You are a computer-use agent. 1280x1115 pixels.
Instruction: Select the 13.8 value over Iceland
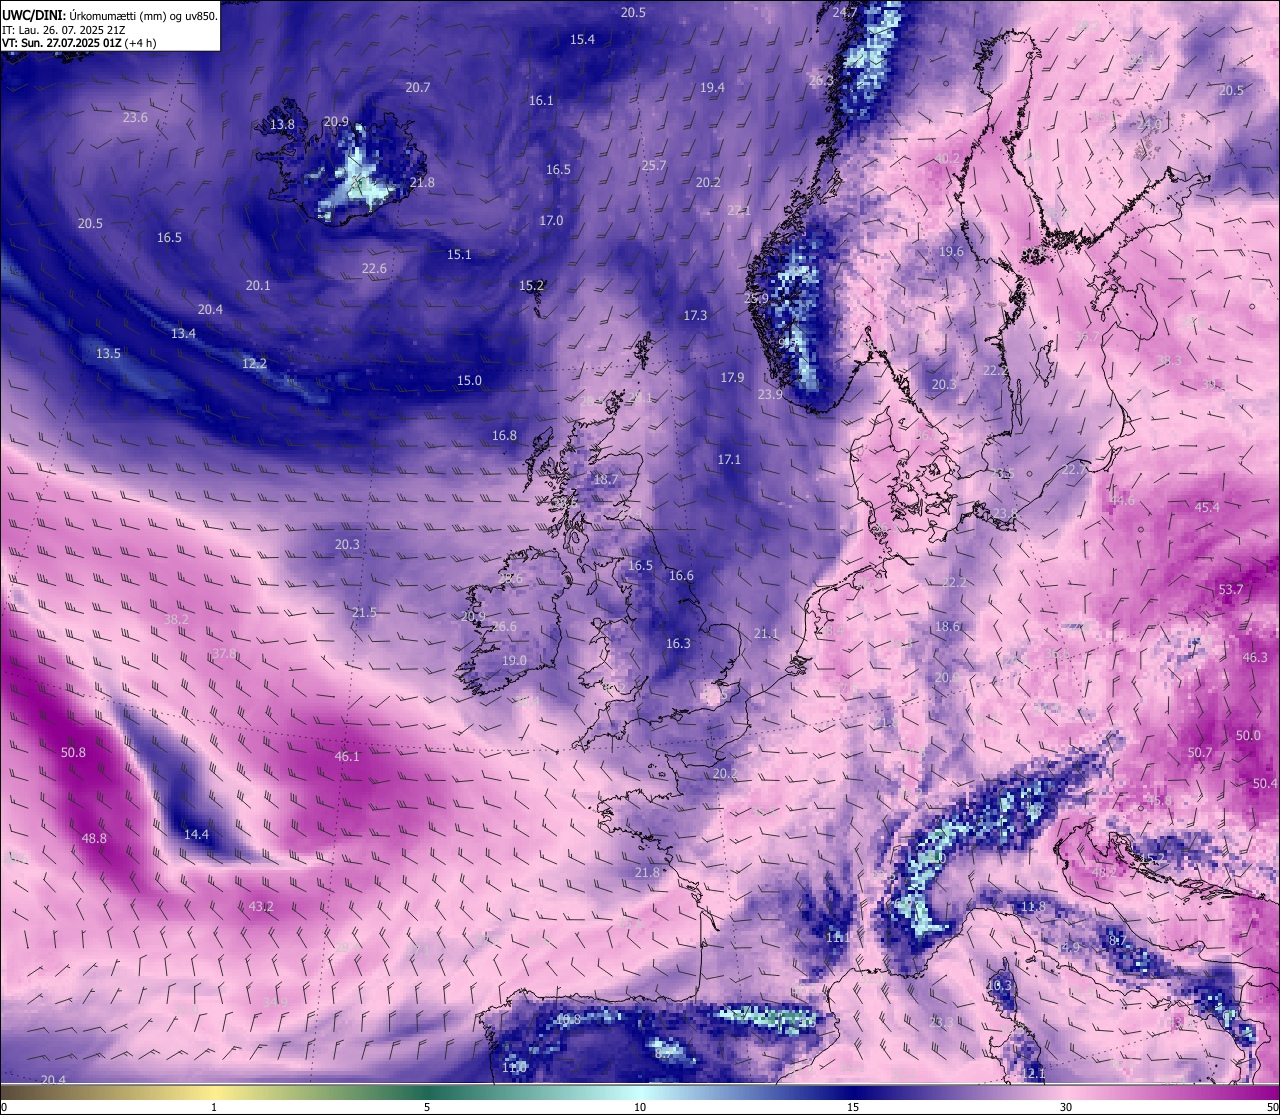pyautogui.click(x=283, y=125)
